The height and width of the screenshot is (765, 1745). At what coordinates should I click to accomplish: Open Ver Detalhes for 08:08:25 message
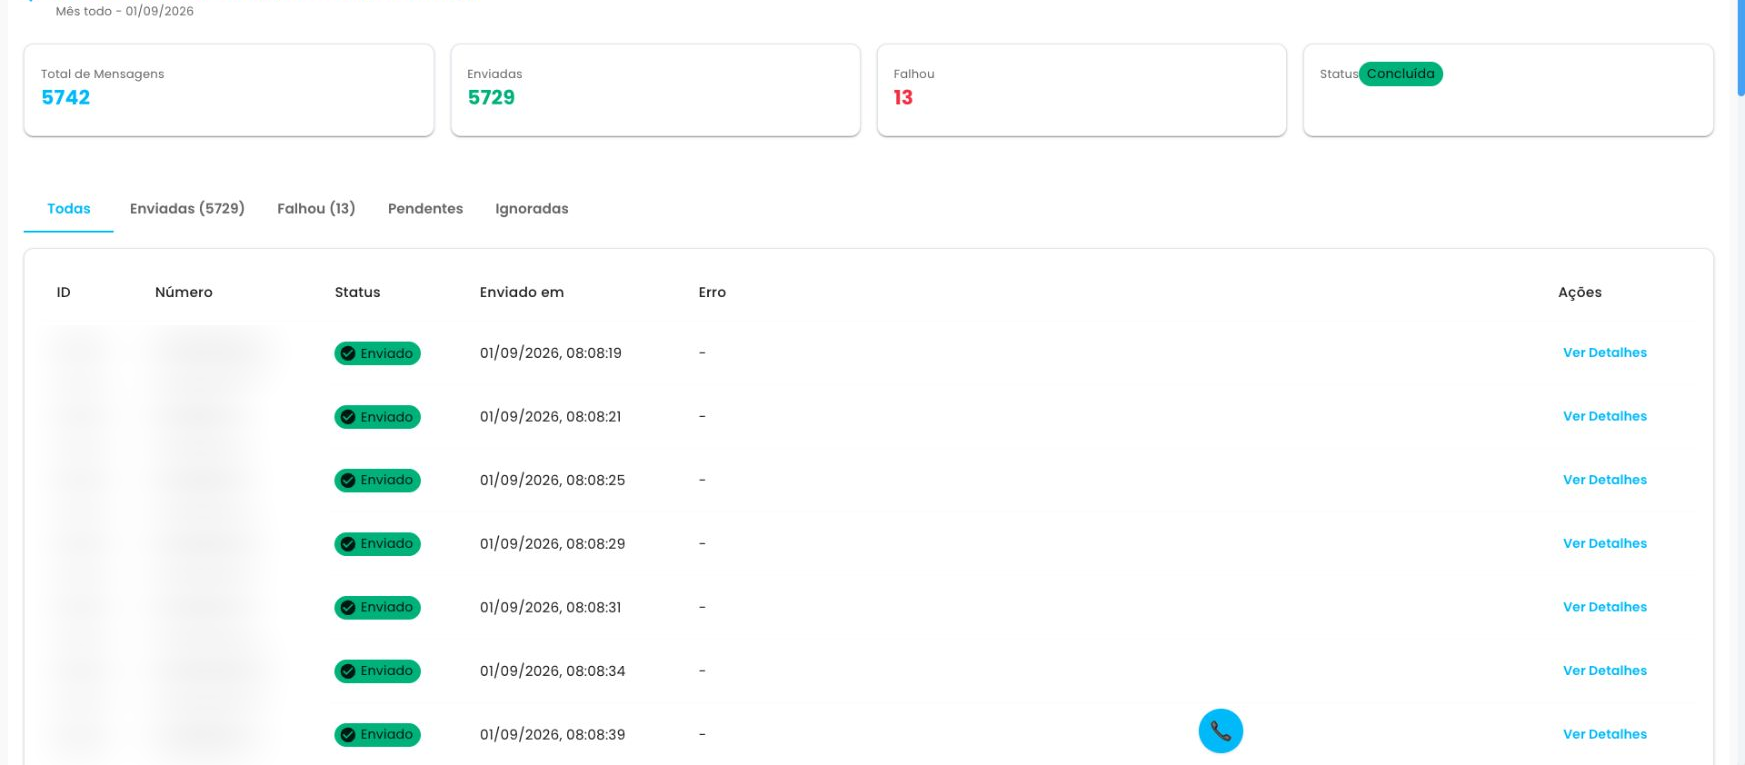(1604, 480)
